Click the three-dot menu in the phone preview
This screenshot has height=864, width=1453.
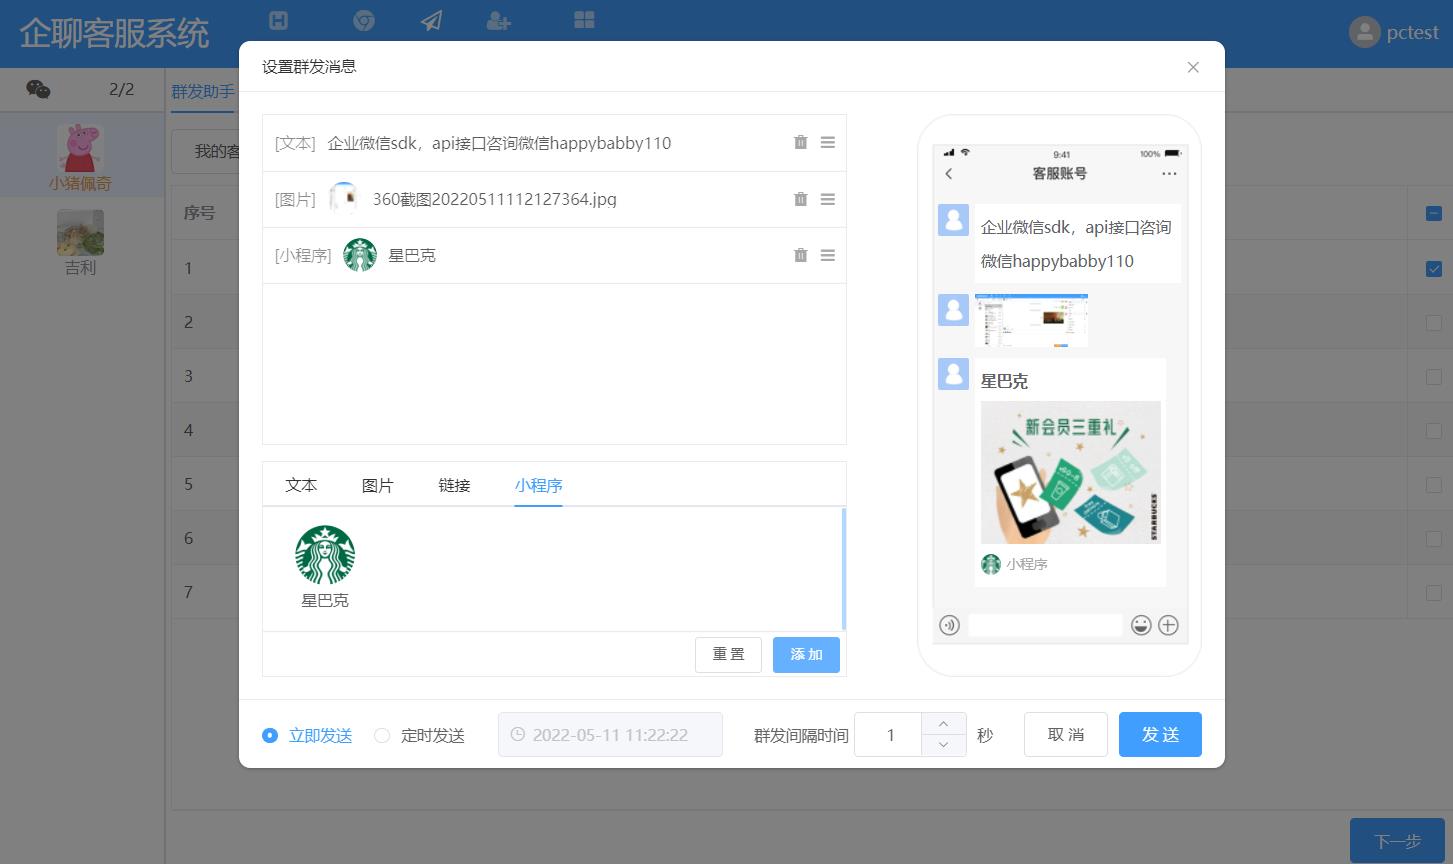1169,174
